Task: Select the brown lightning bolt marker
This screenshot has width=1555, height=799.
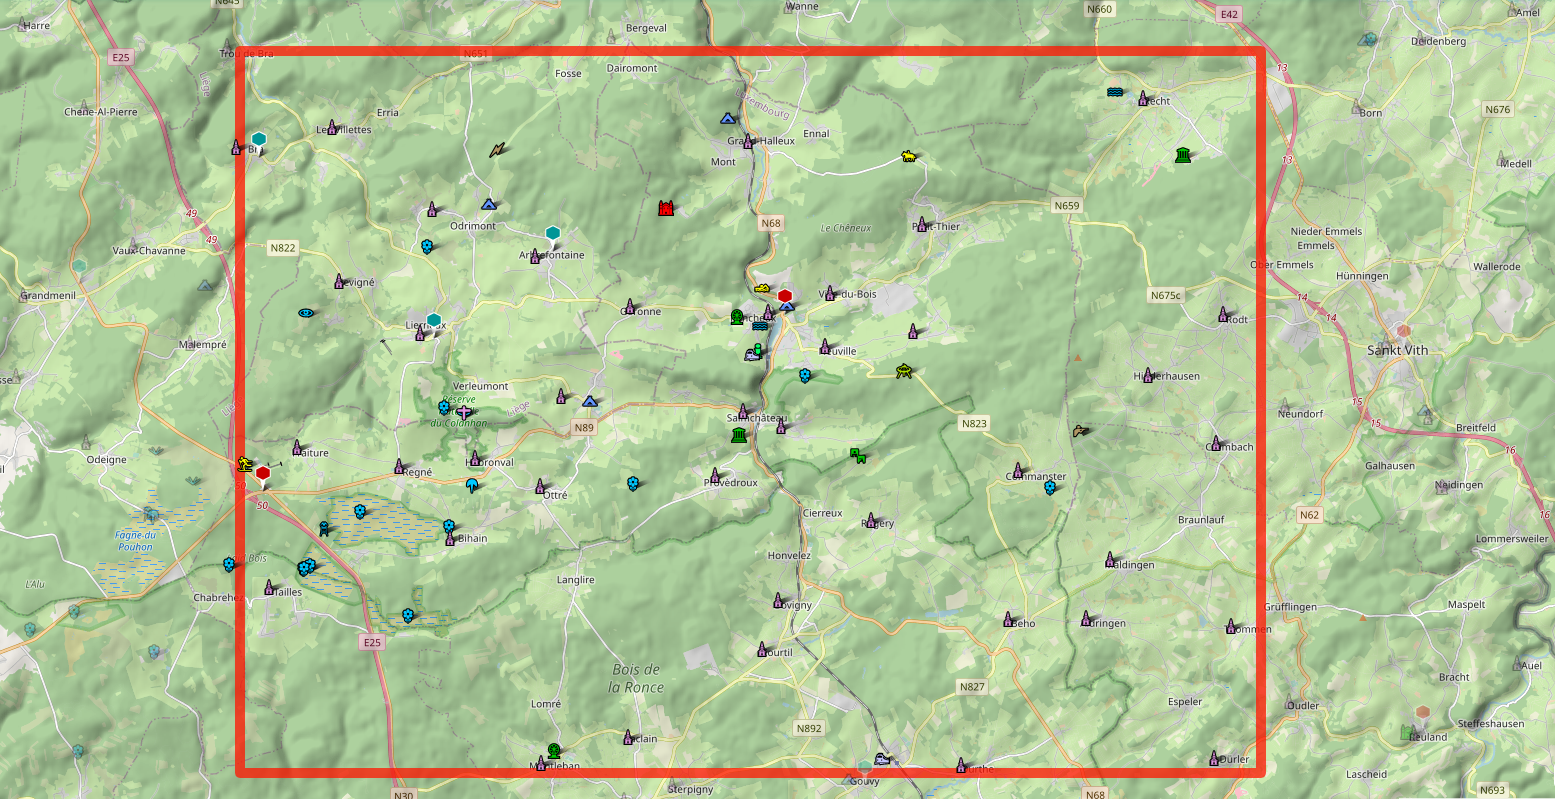Action: coord(497,151)
